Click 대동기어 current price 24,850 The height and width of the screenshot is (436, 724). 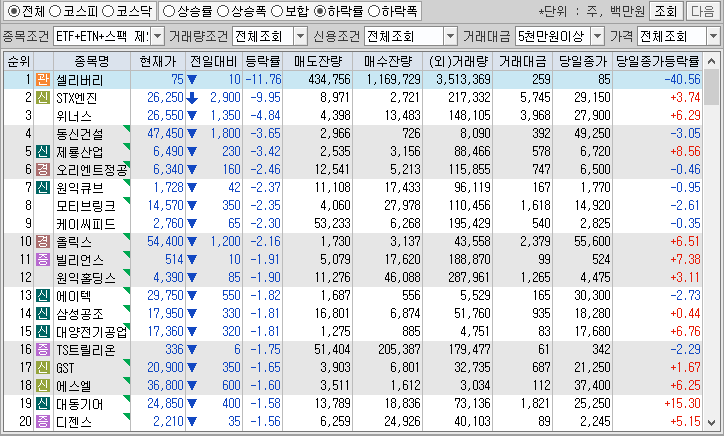(165, 404)
